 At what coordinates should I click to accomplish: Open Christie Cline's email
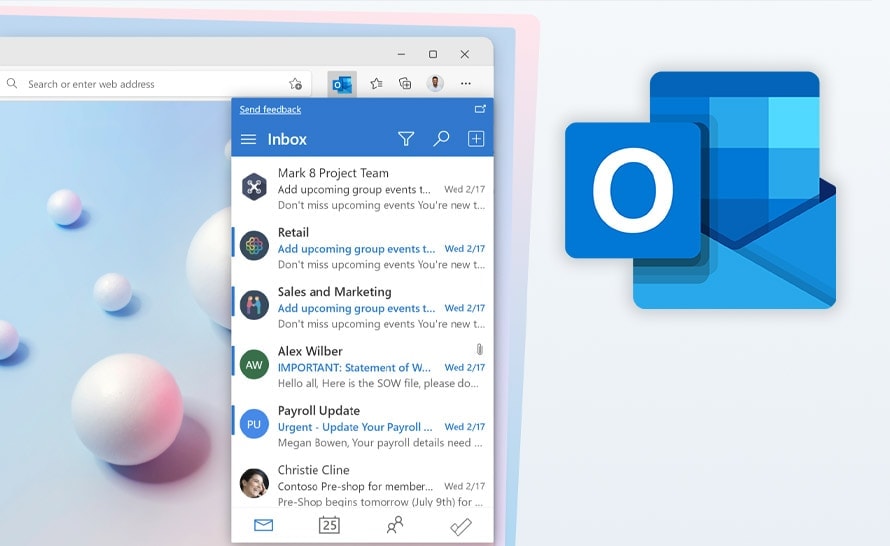(x=362, y=483)
